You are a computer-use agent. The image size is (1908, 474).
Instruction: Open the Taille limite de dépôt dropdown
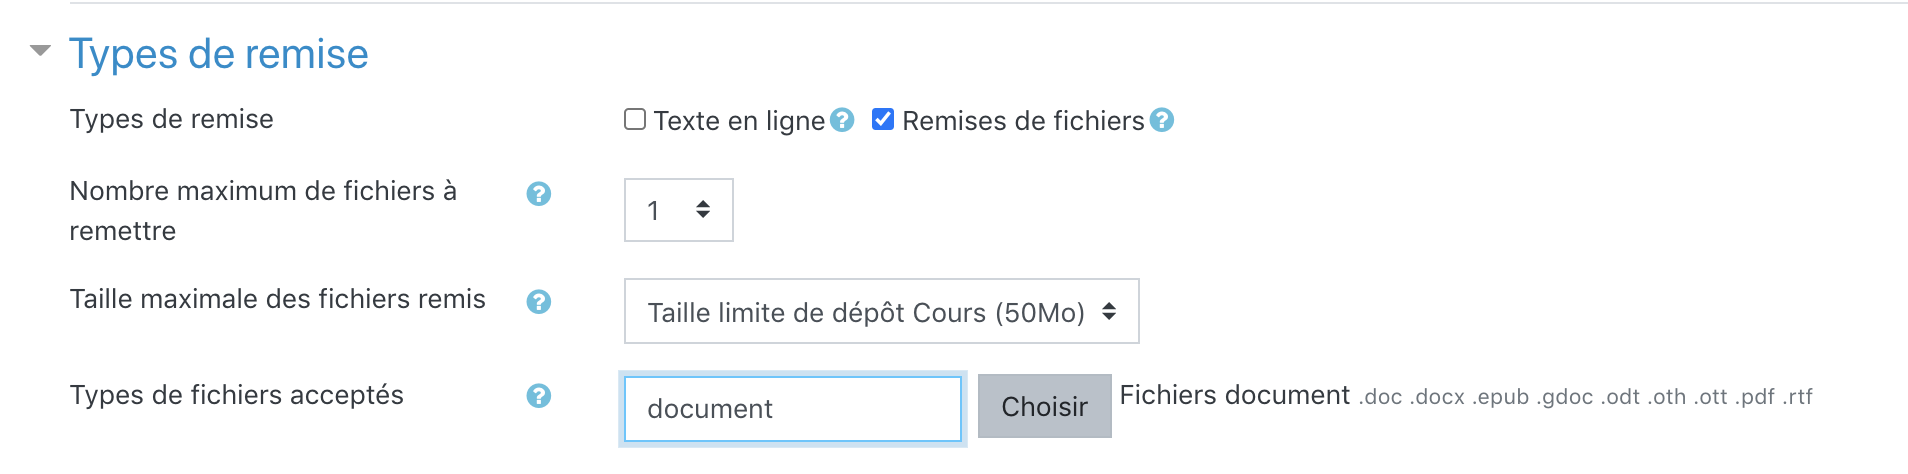[x=881, y=312]
